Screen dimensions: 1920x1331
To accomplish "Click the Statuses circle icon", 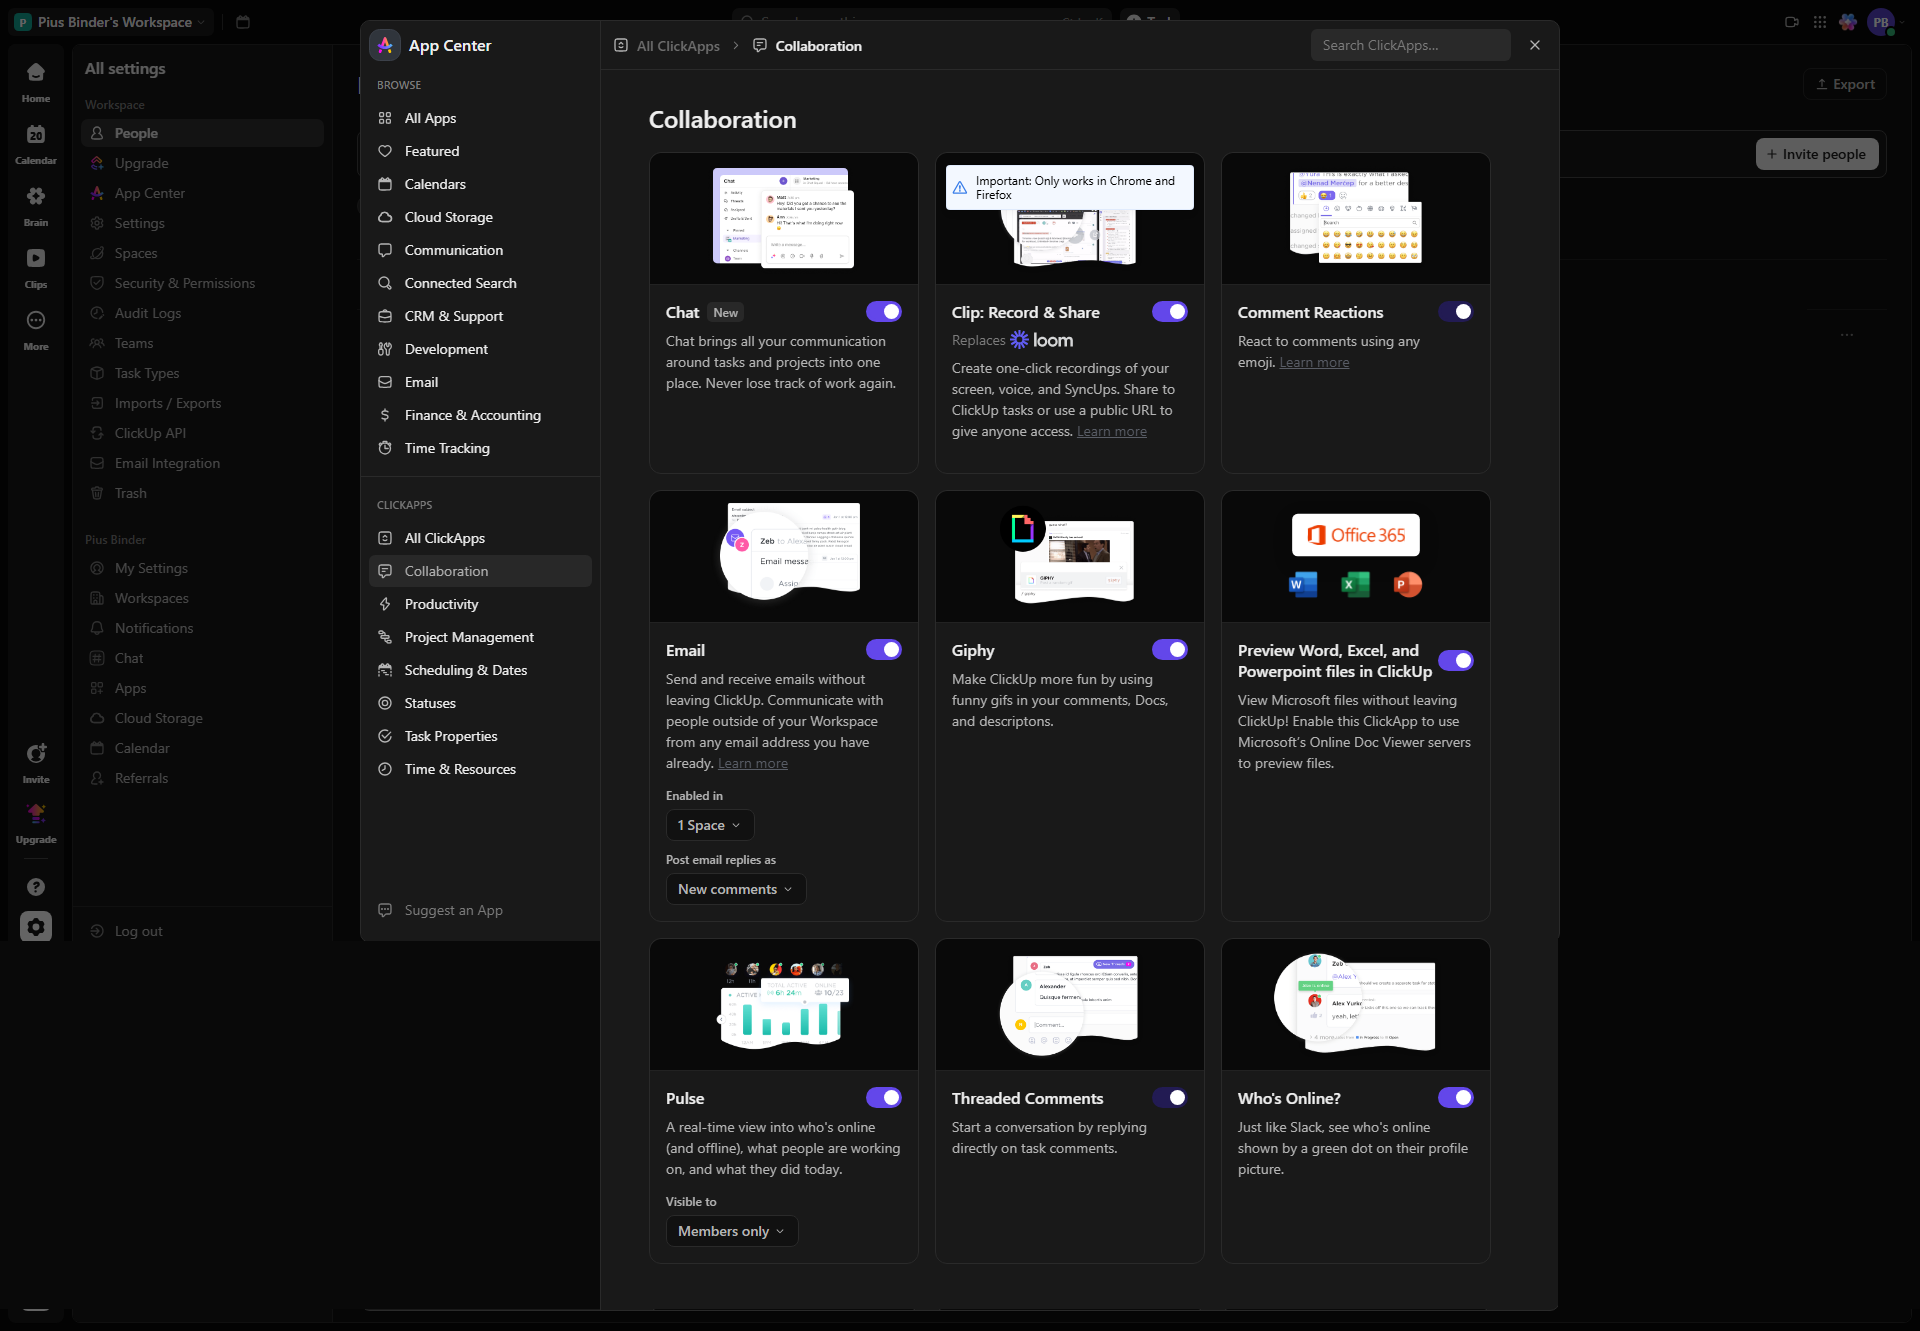I will (x=385, y=703).
